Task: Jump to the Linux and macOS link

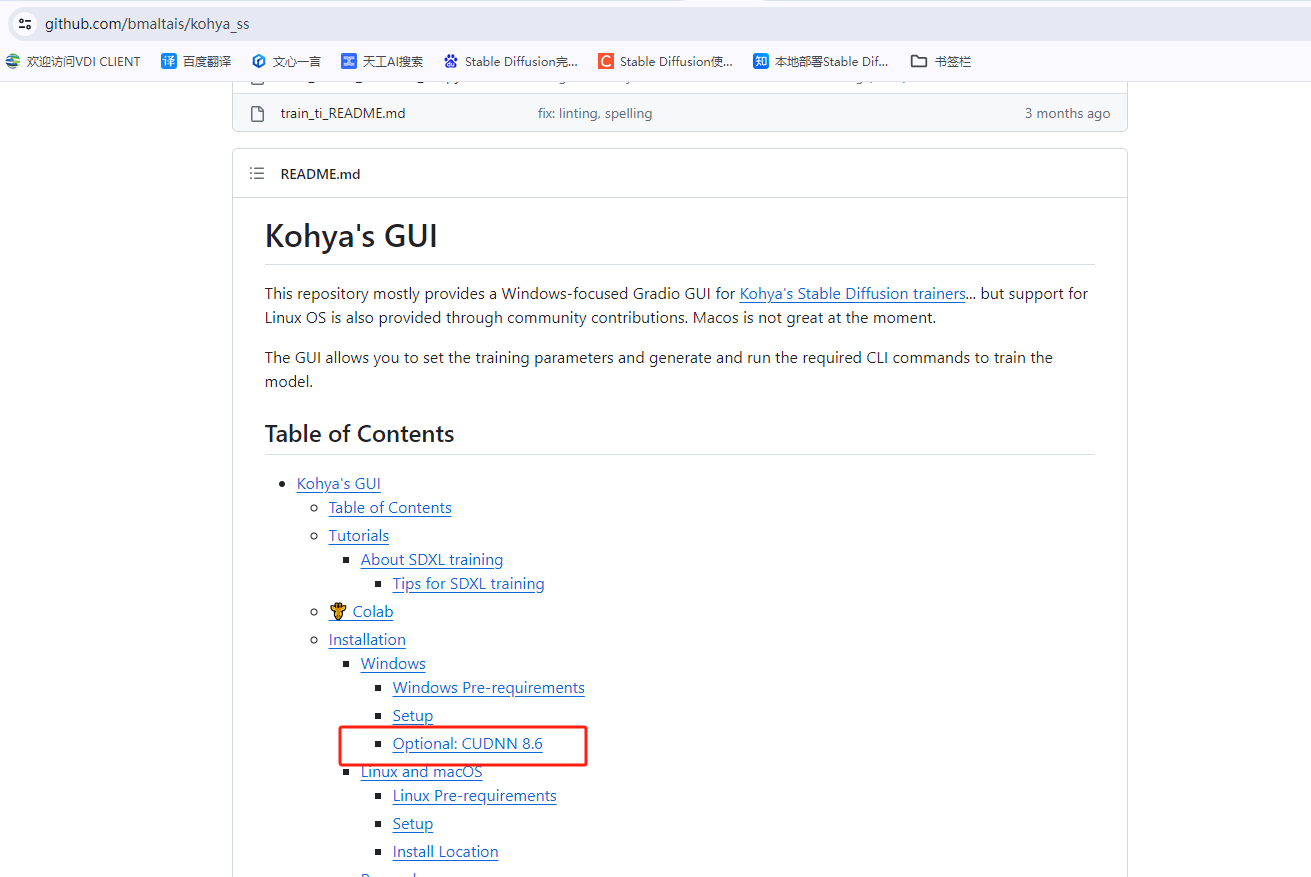Action: coord(421,772)
